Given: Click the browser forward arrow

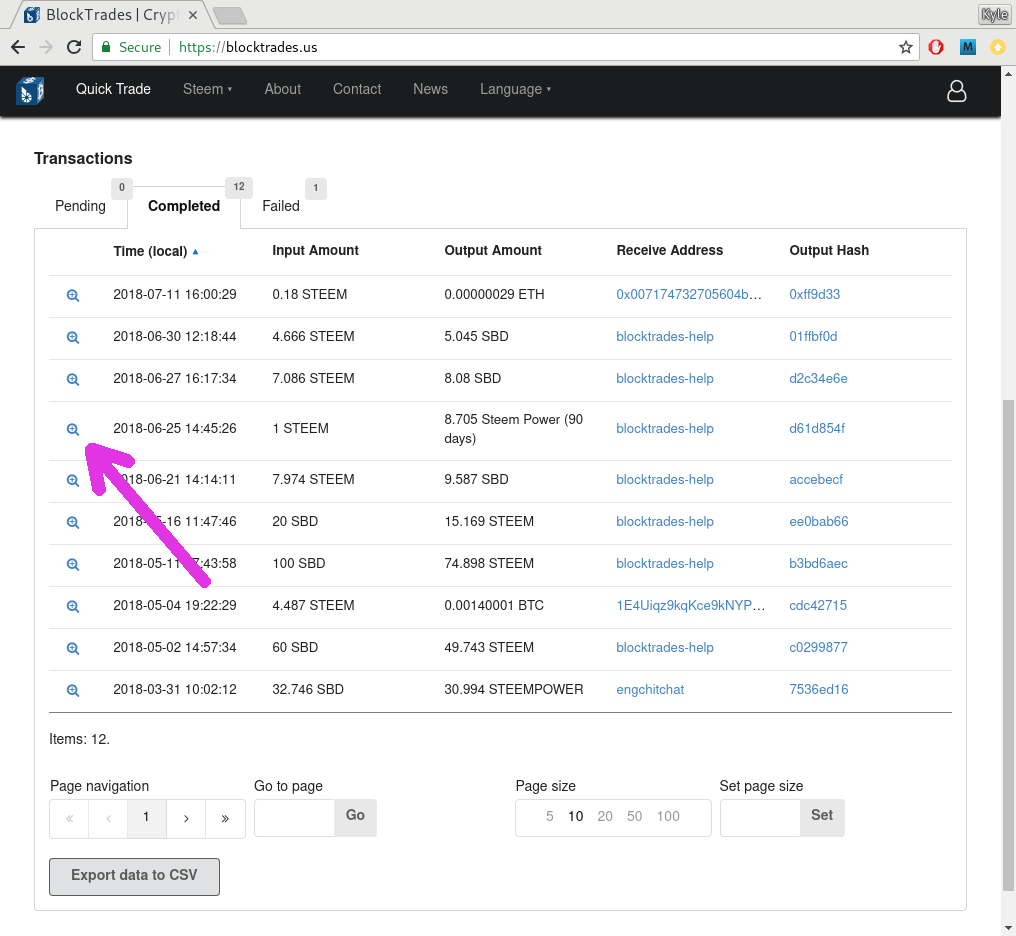Looking at the screenshot, I should (46, 47).
